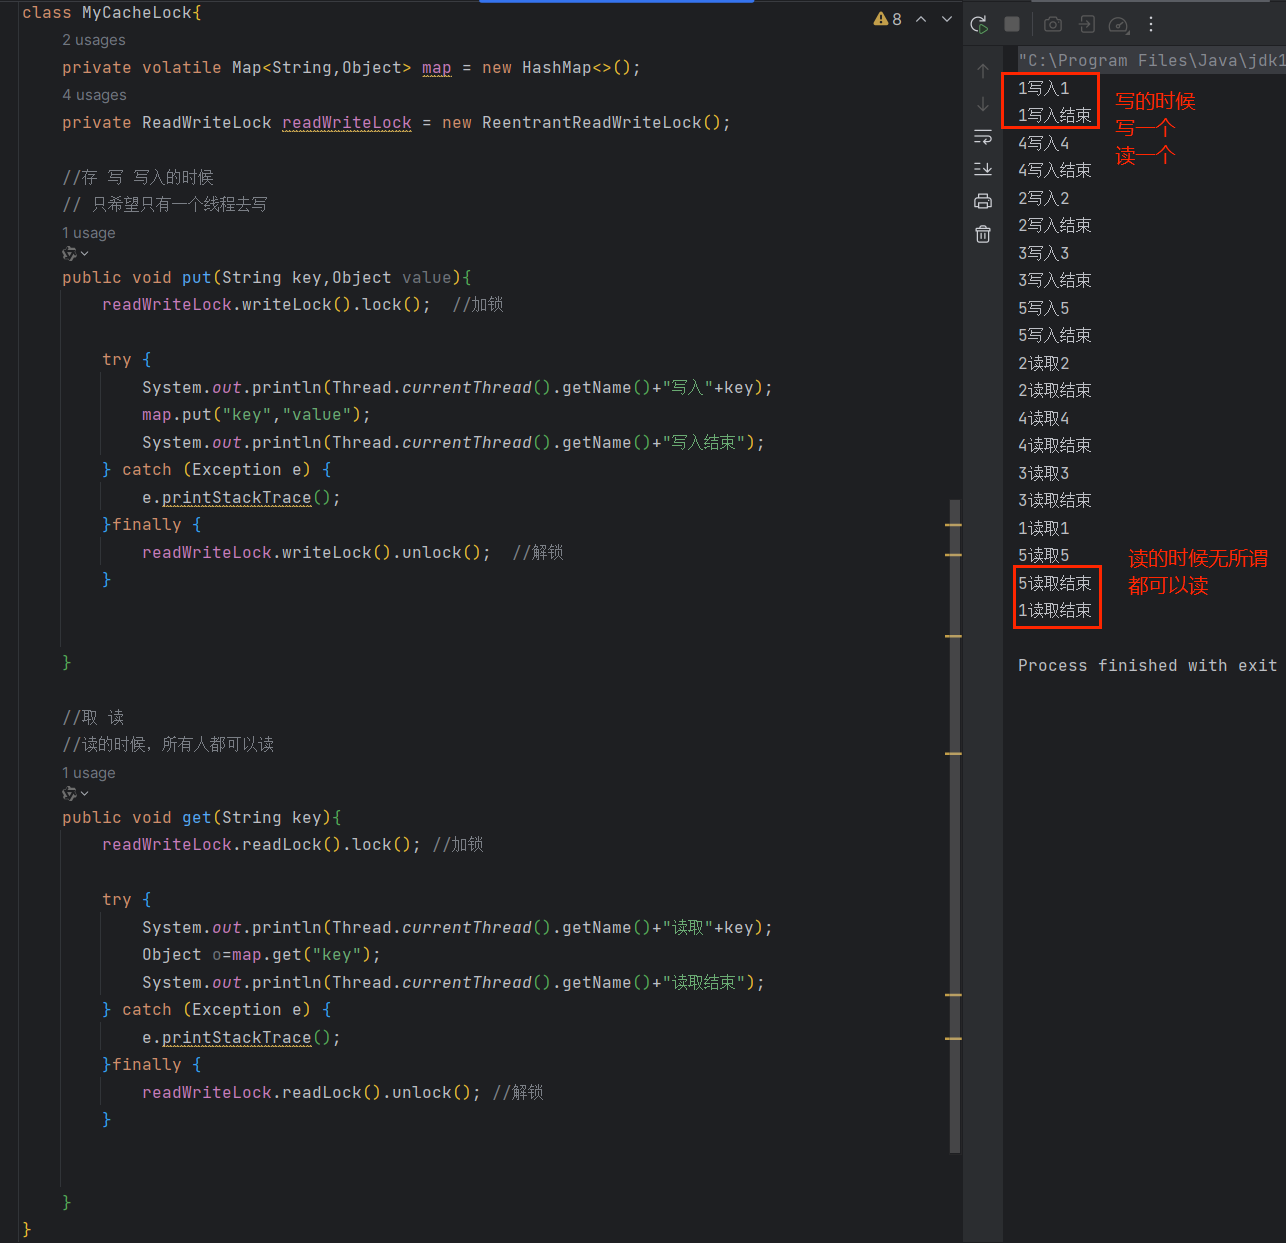The image size is (1286, 1243).
Task: Toggle scroll to end of console
Action: 983,169
